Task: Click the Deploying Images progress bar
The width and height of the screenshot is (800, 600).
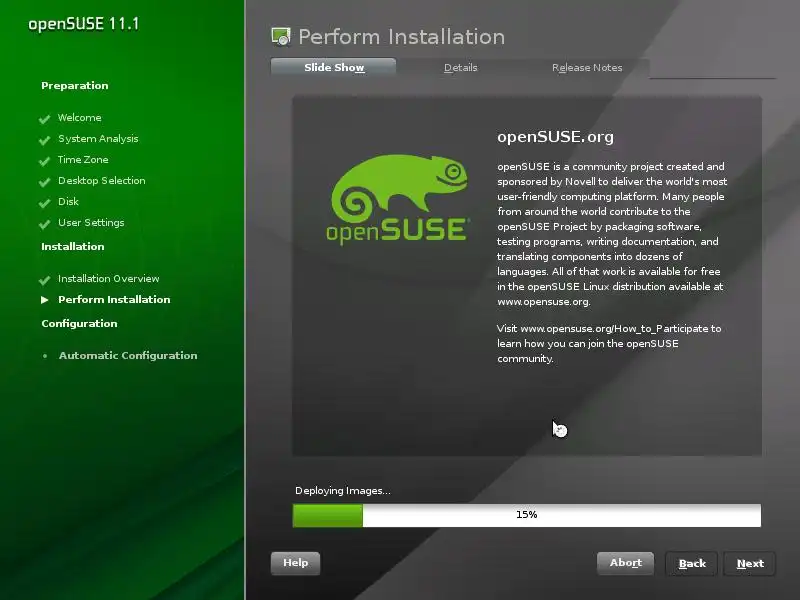Action: click(527, 515)
